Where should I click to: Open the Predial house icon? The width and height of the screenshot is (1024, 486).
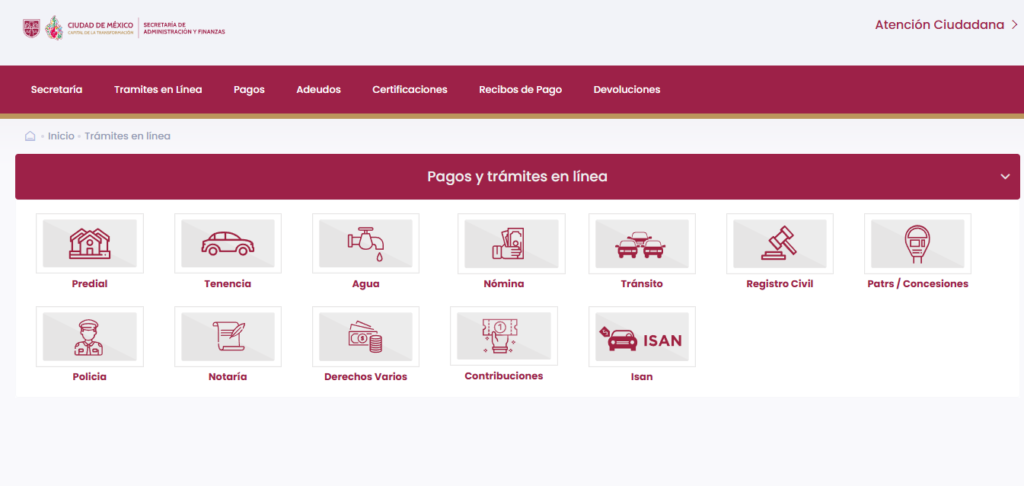[90, 244]
